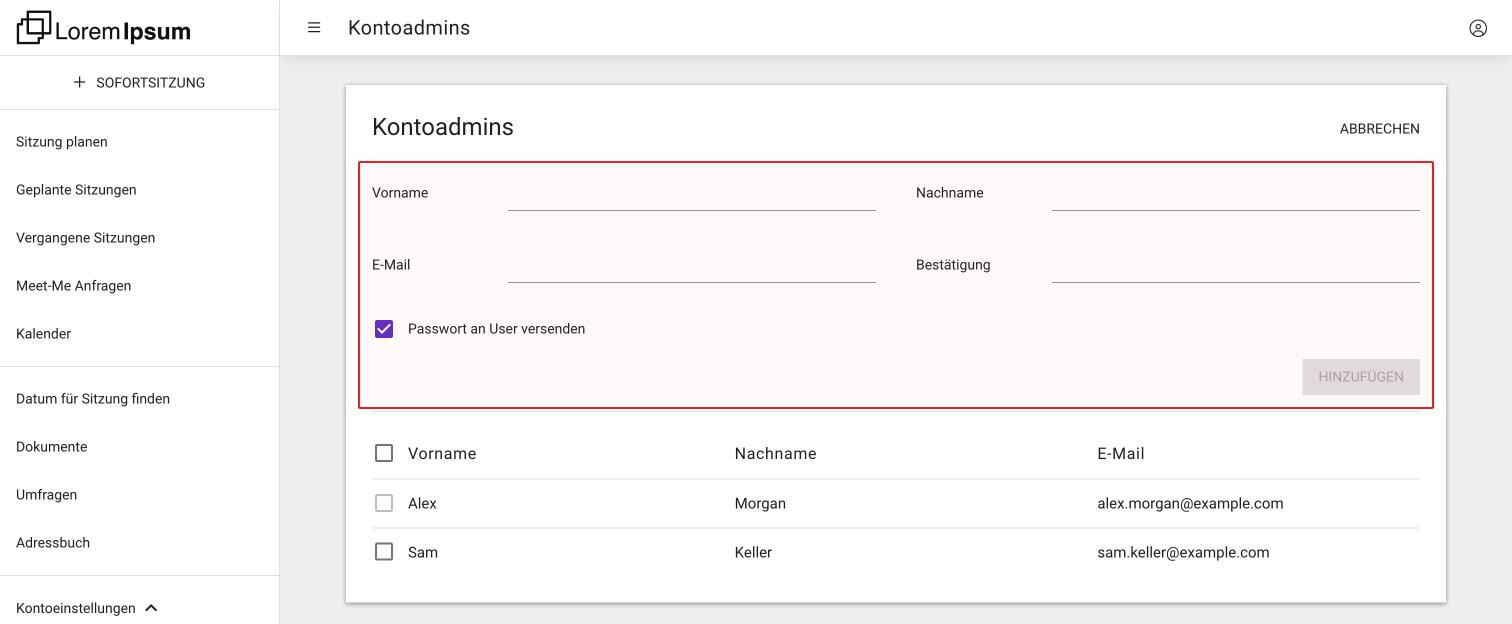
Task: Toggle the hamburger menu icon
Action: pyautogui.click(x=314, y=28)
